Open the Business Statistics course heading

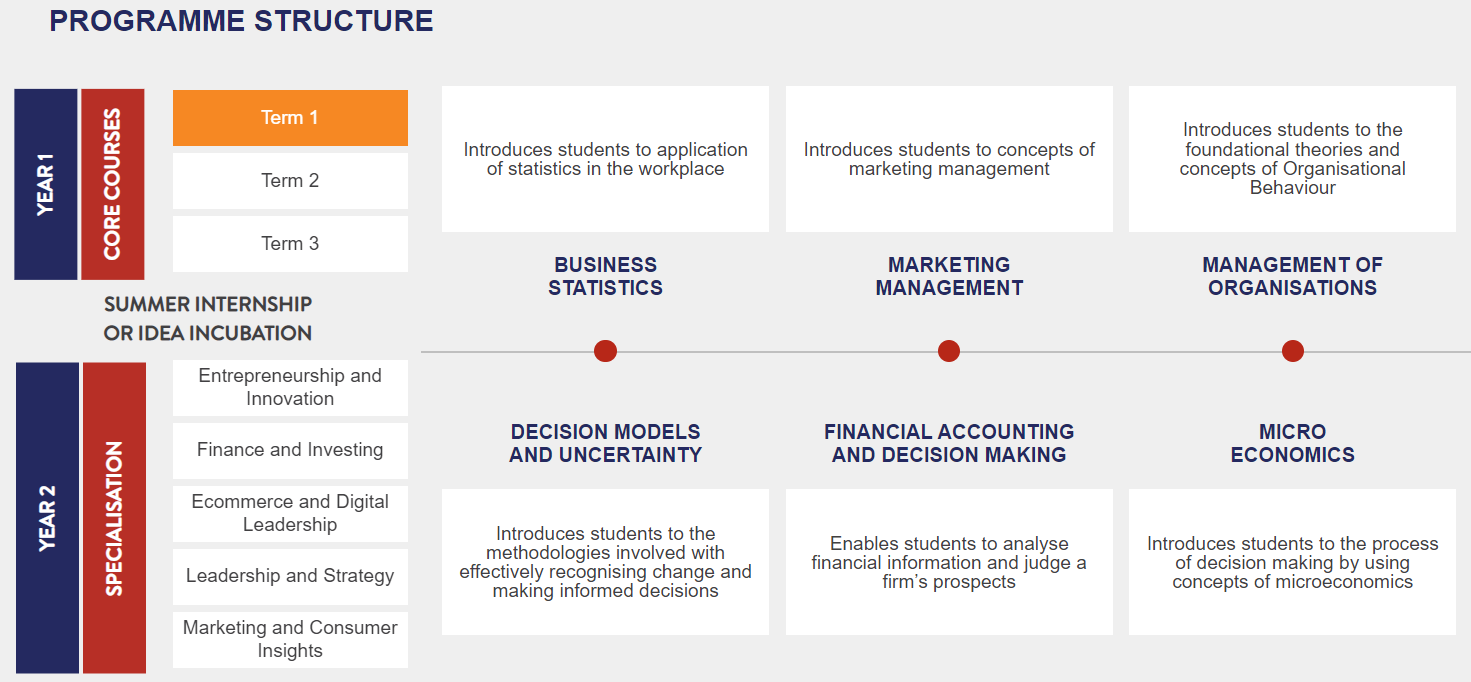click(605, 276)
